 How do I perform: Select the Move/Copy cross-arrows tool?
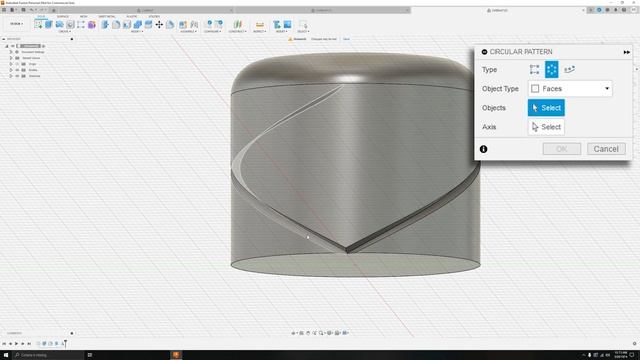click(159, 24)
